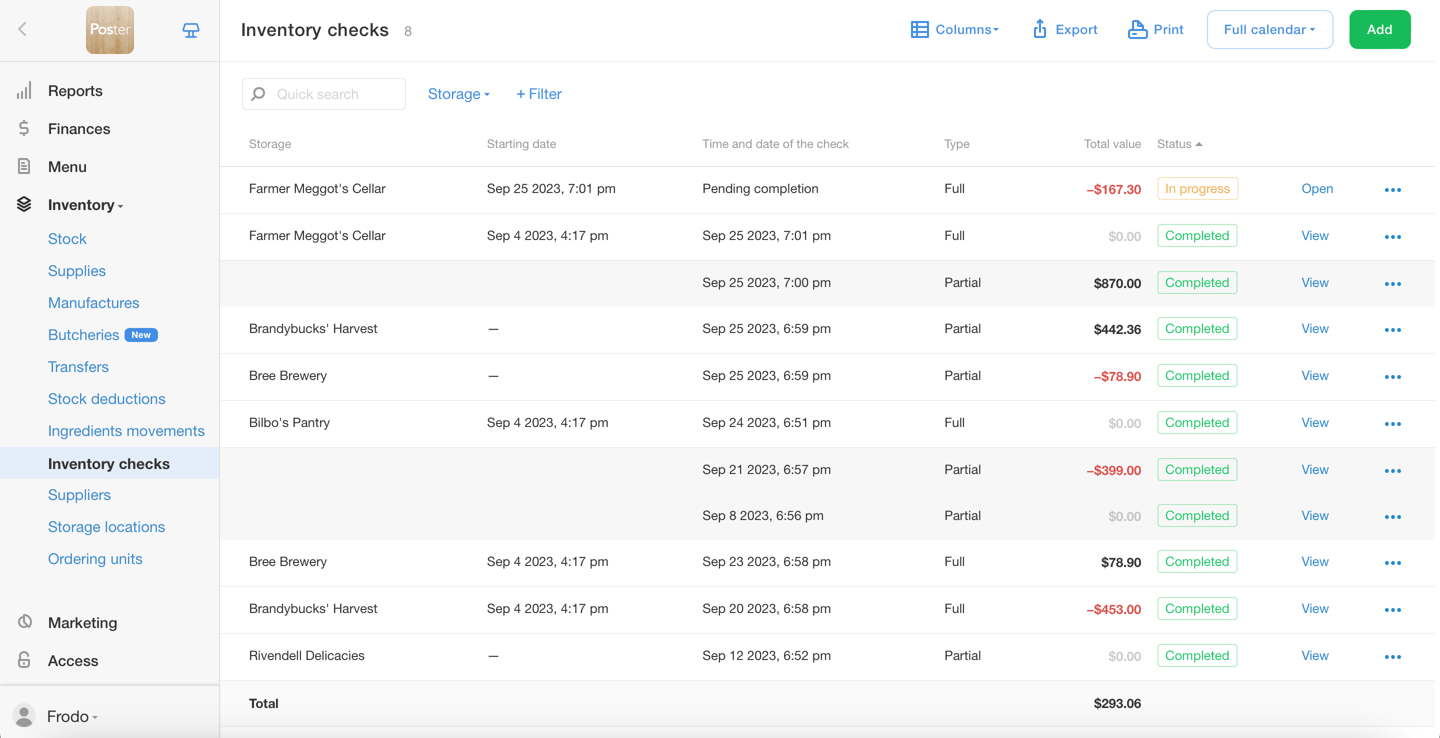This screenshot has width=1440, height=738.
Task: Click the Columns table icon
Action: pos(920,30)
